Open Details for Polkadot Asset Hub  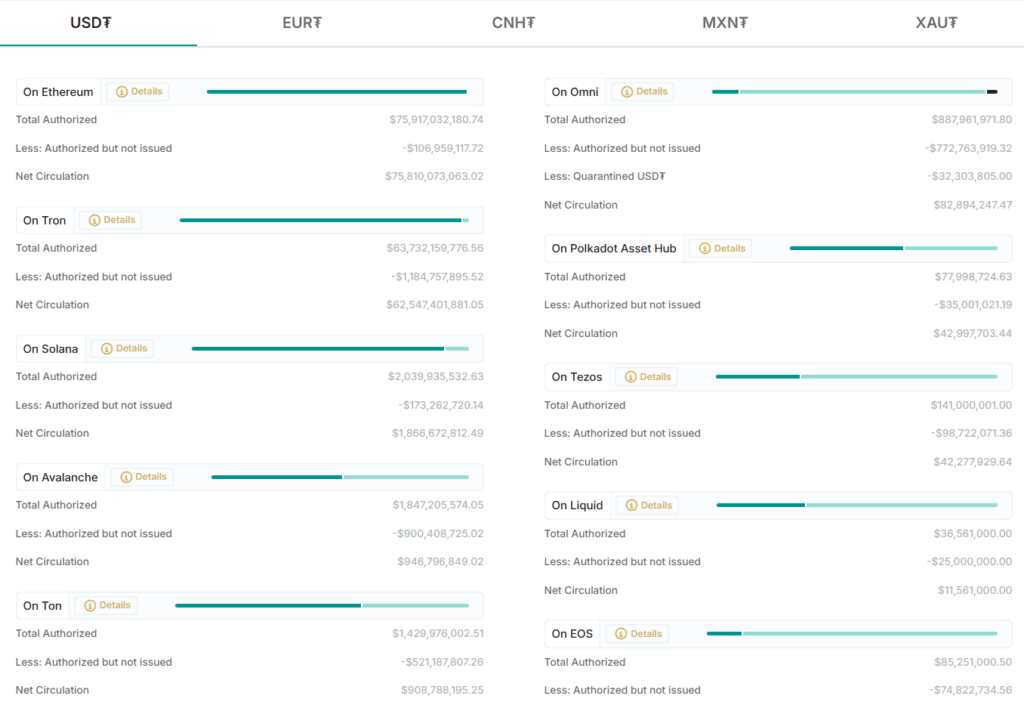721,248
